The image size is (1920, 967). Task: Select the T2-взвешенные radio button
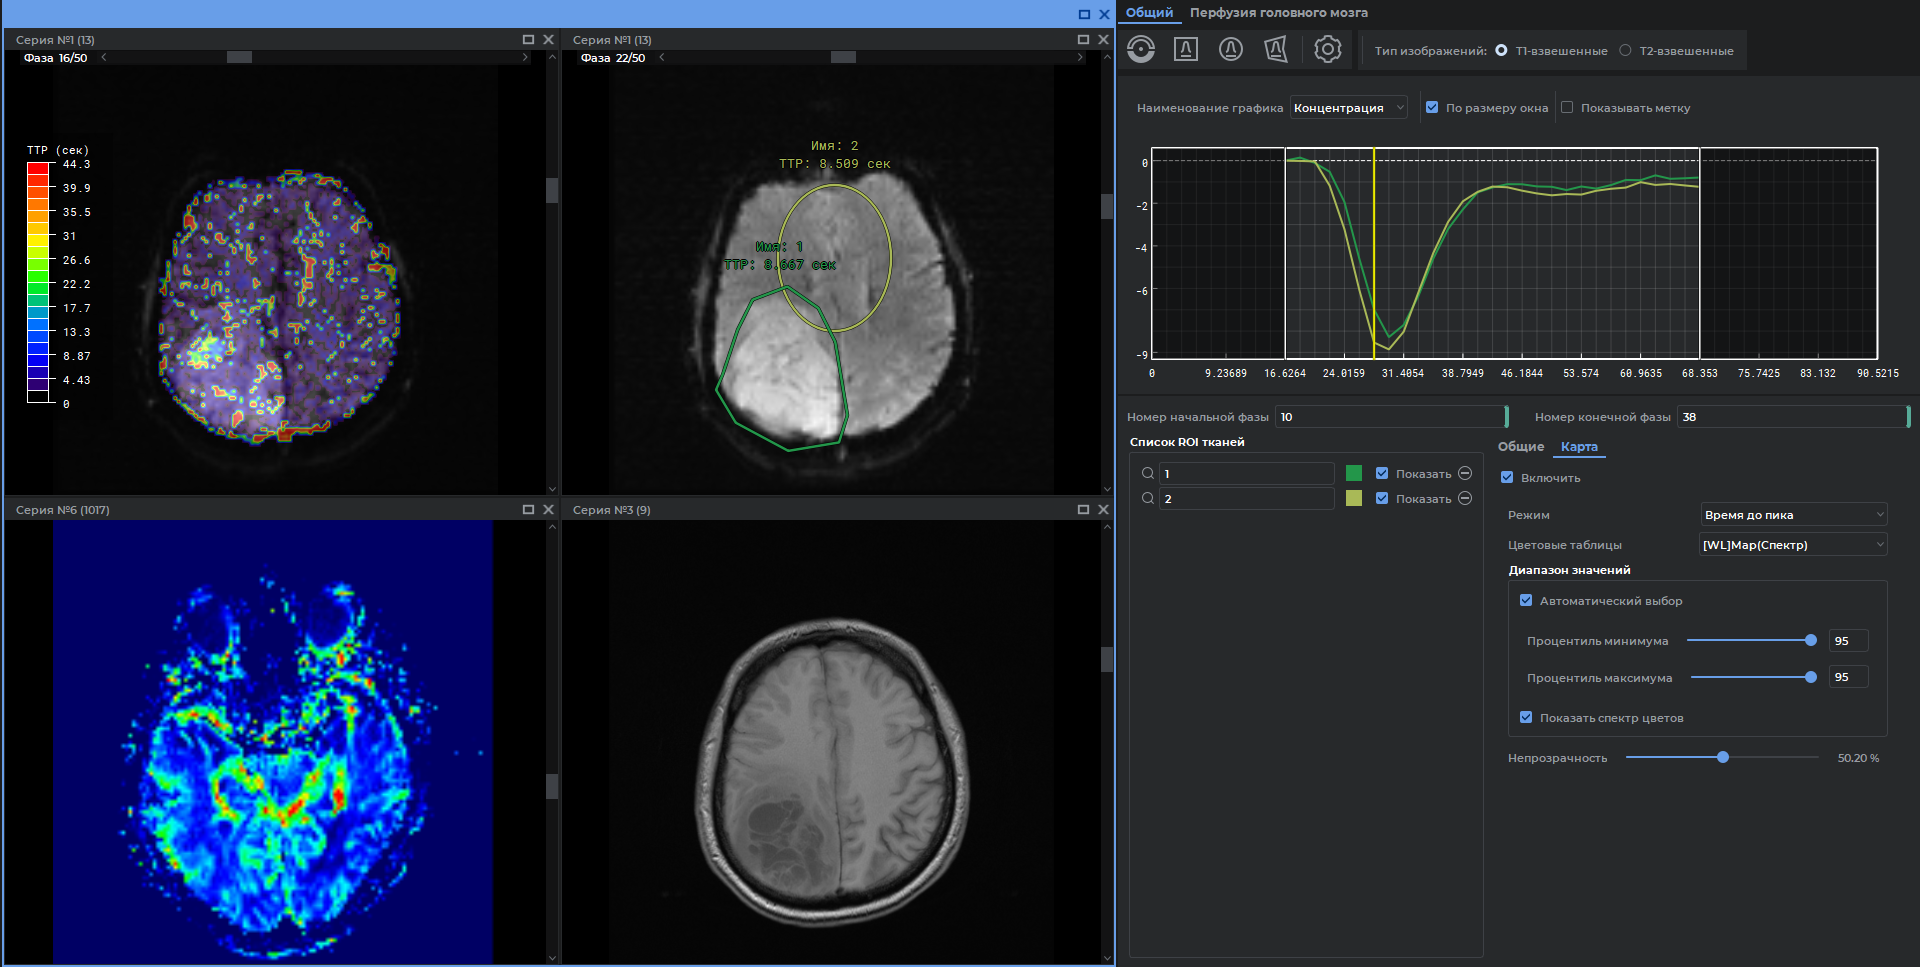(x=1625, y=51)
